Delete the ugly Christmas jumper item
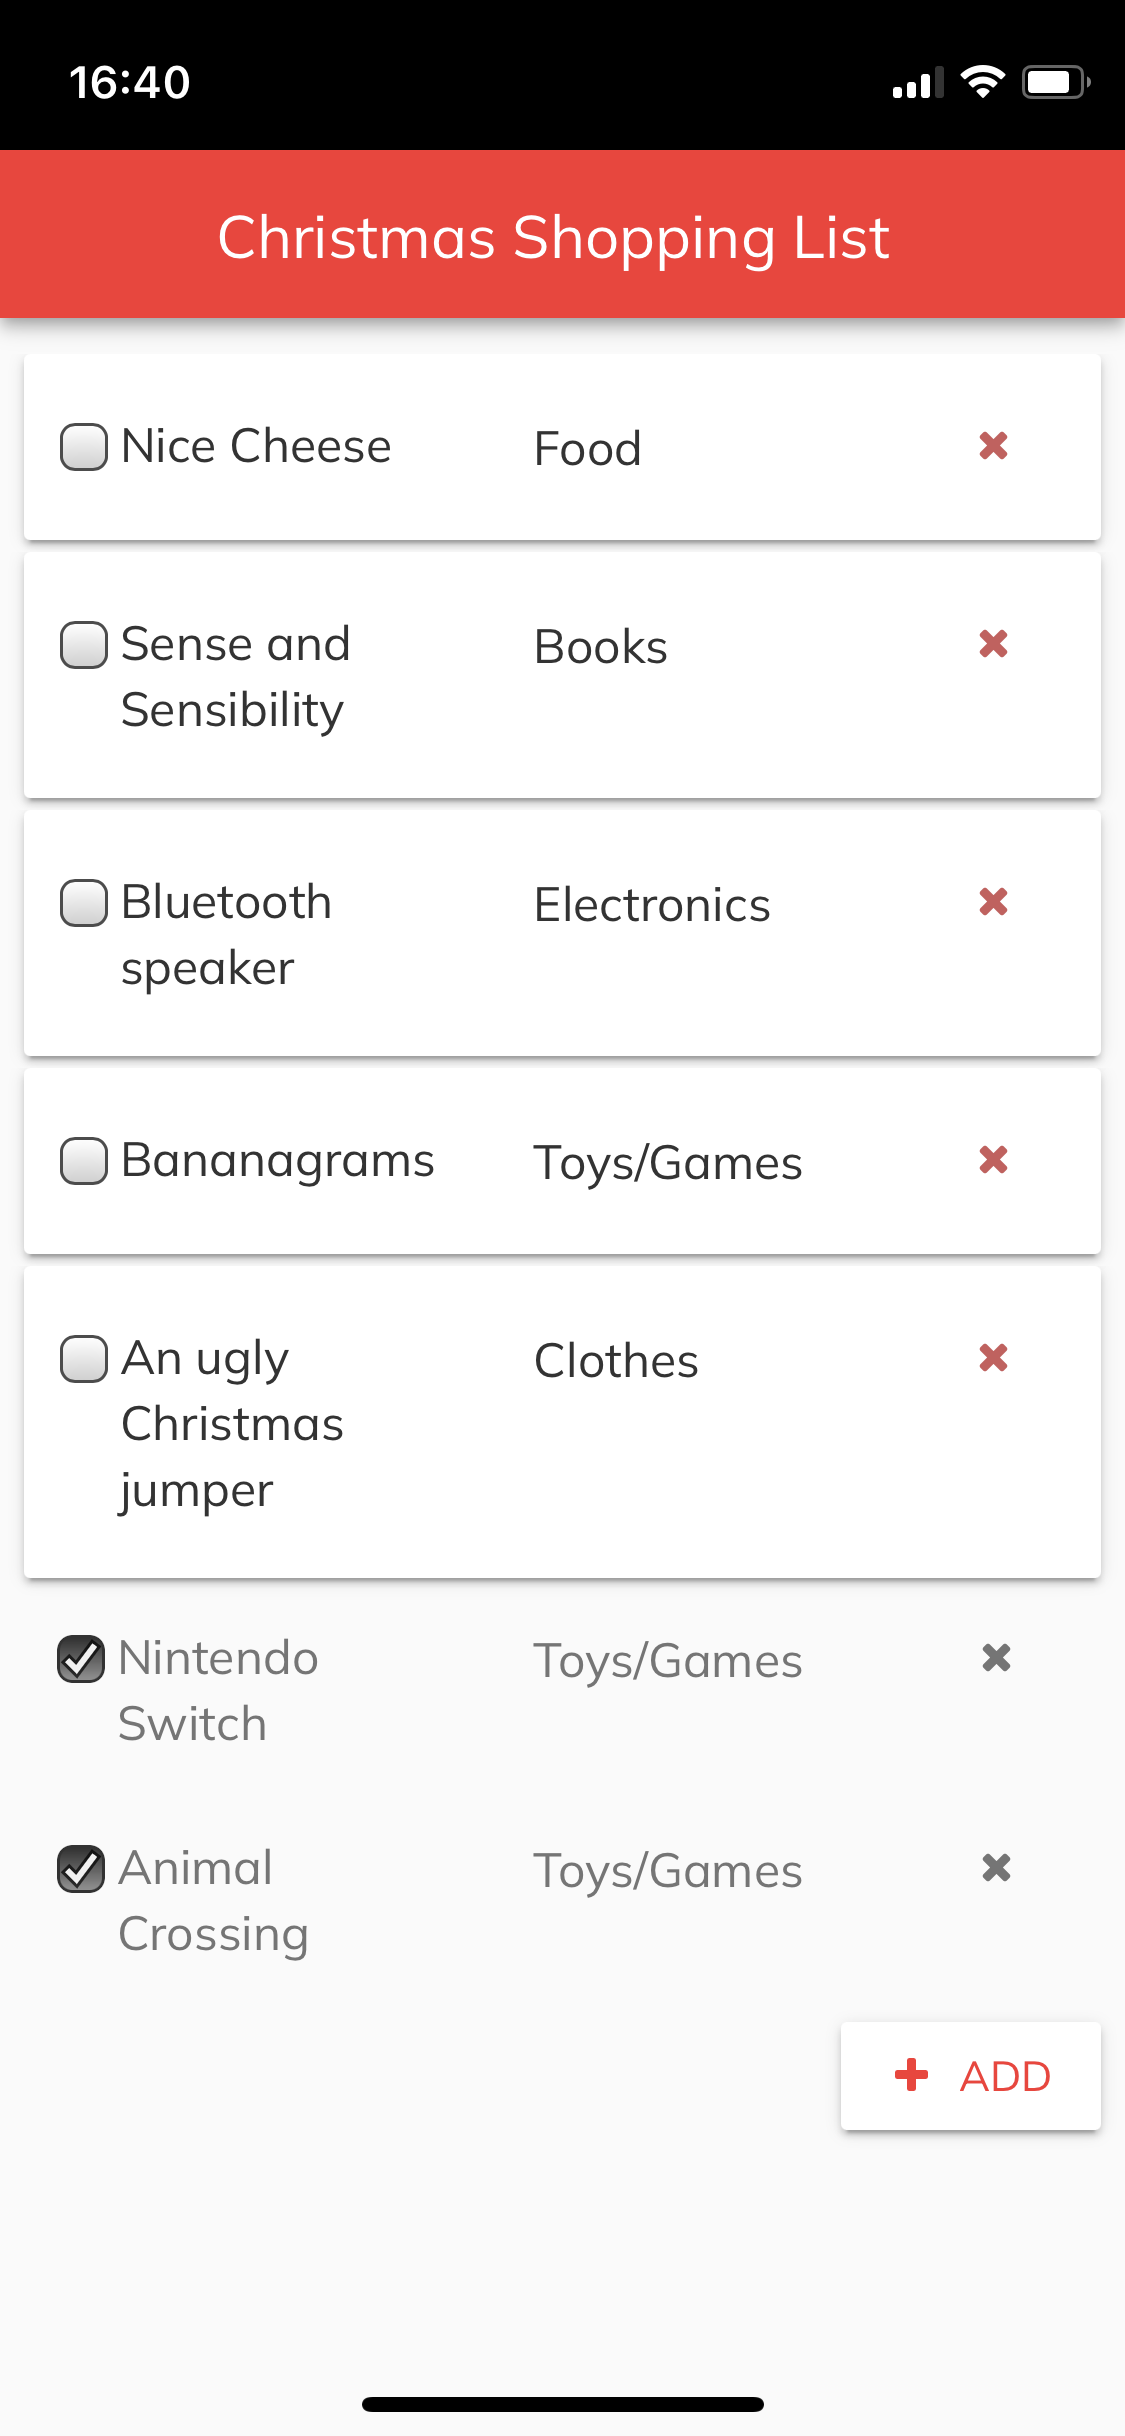This screenshot has height=2436, width=1125. tap(993, 1358)
